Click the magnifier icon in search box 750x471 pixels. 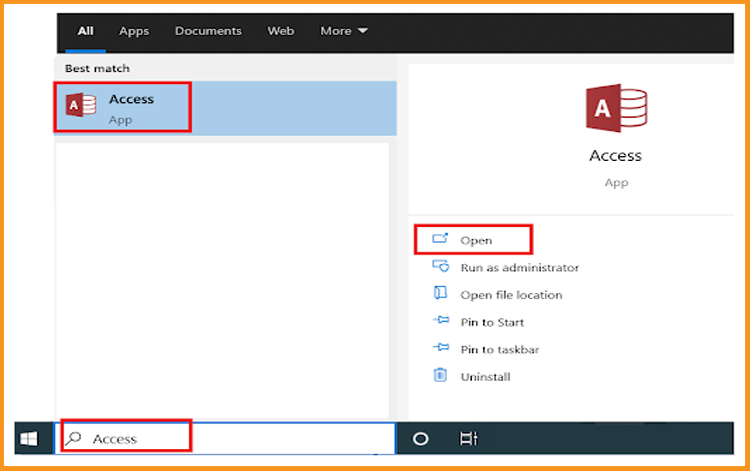[x=74, y=438]
